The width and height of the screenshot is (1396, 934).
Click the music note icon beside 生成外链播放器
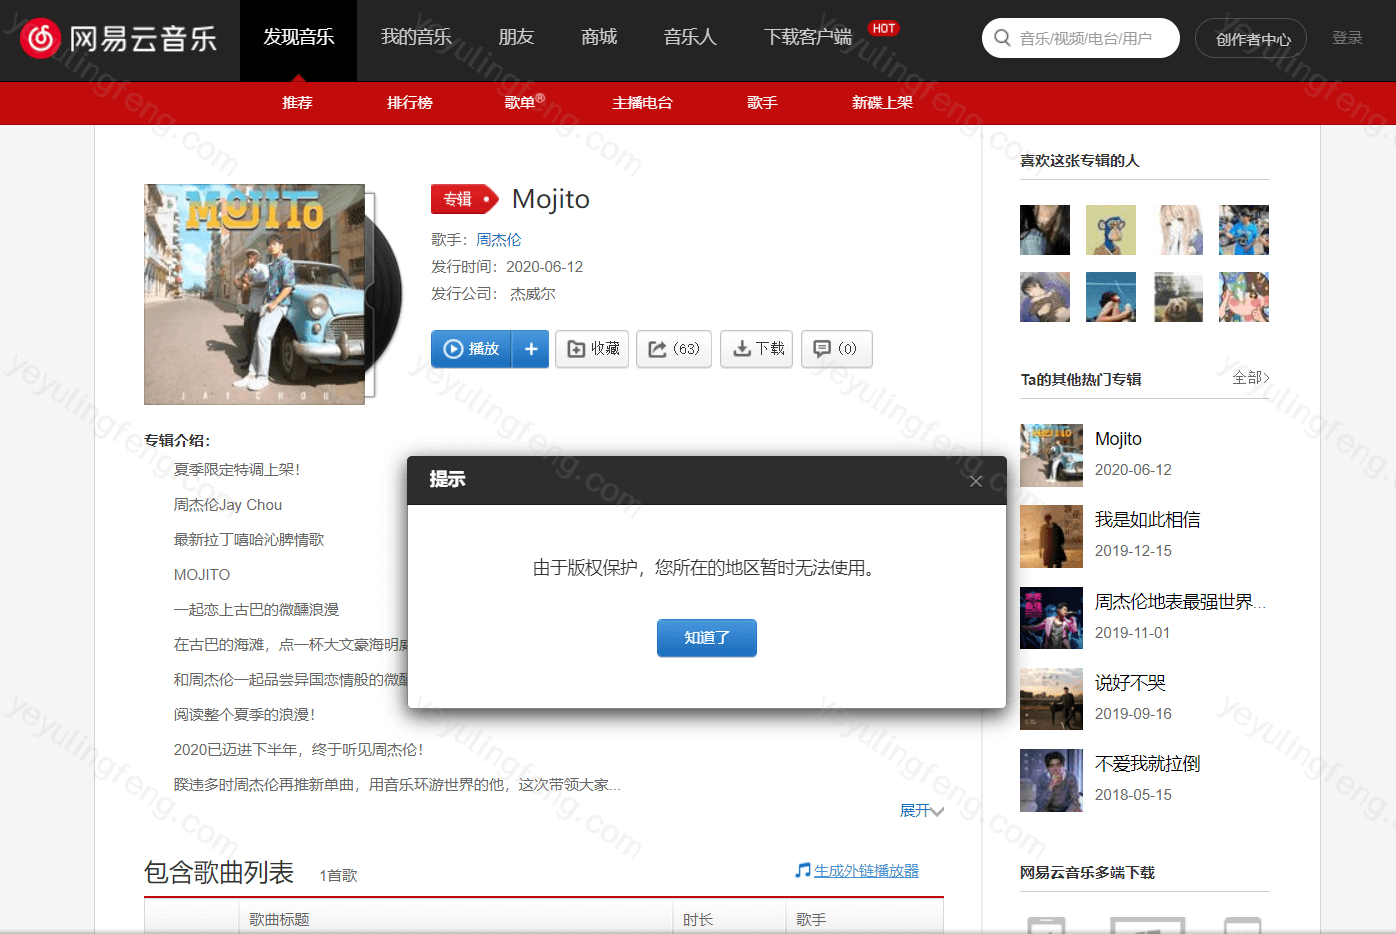tap(803, 870)
